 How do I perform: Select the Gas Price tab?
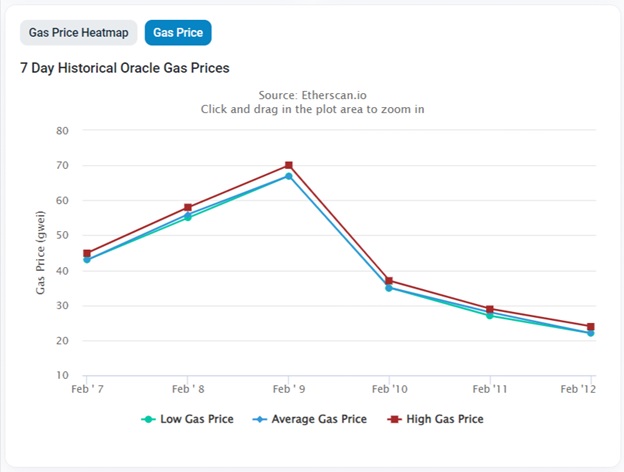click(x=178, y=33)
